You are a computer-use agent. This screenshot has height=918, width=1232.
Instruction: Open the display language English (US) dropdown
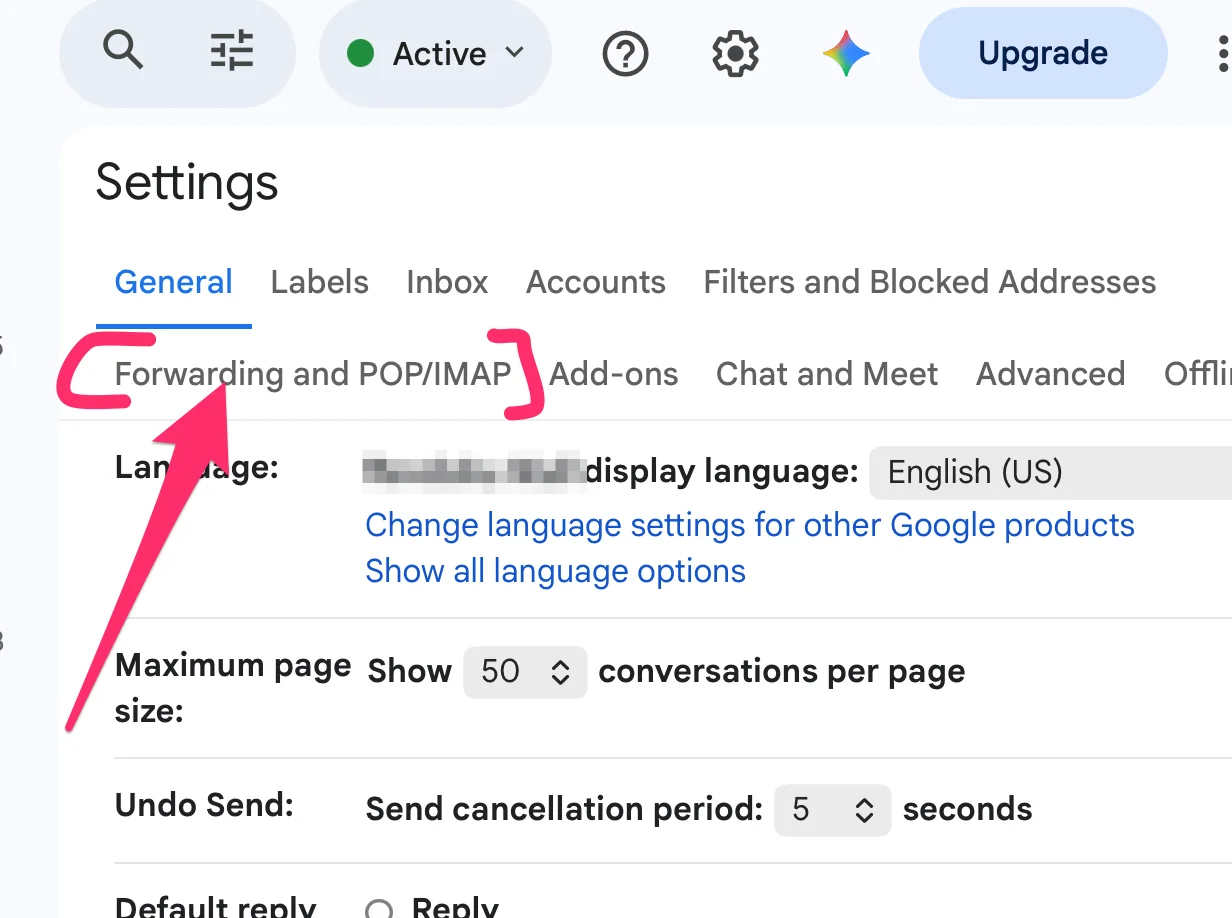(x=1050, y=472)
